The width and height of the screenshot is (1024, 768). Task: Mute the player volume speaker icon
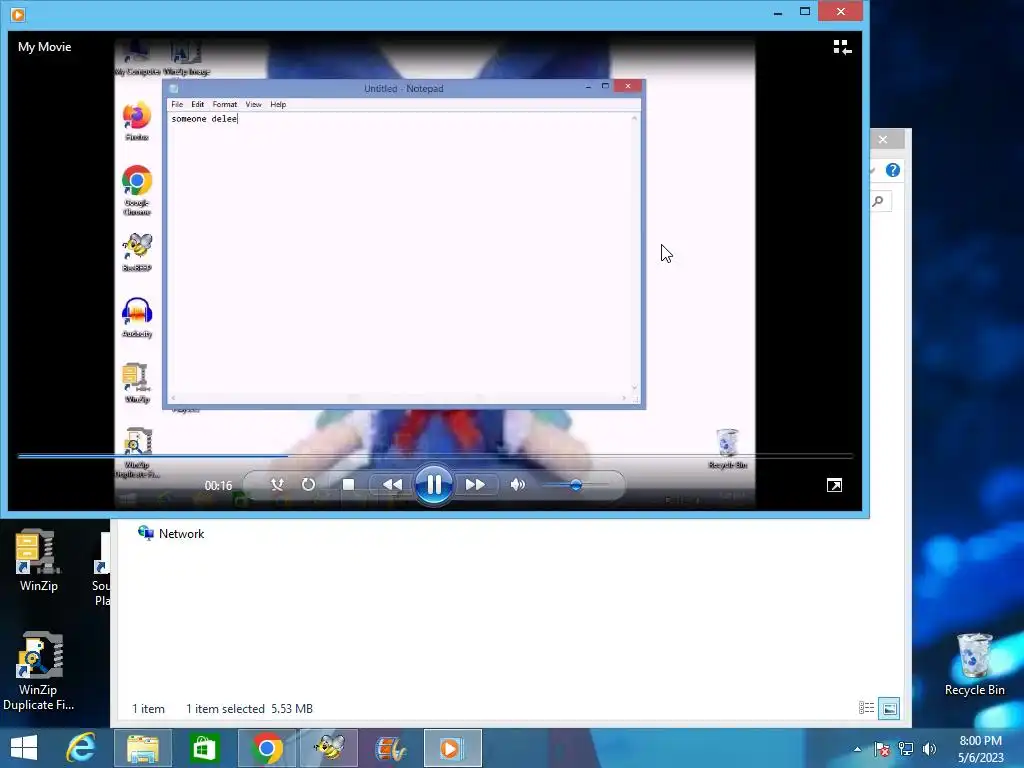point(517,485)
